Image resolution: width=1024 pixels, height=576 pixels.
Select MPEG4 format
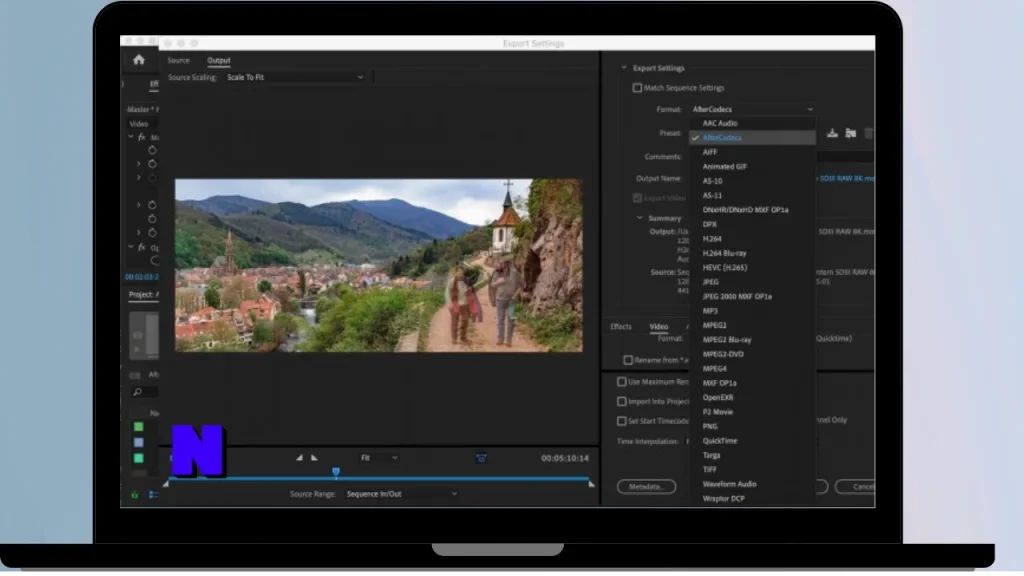[752, 368]
